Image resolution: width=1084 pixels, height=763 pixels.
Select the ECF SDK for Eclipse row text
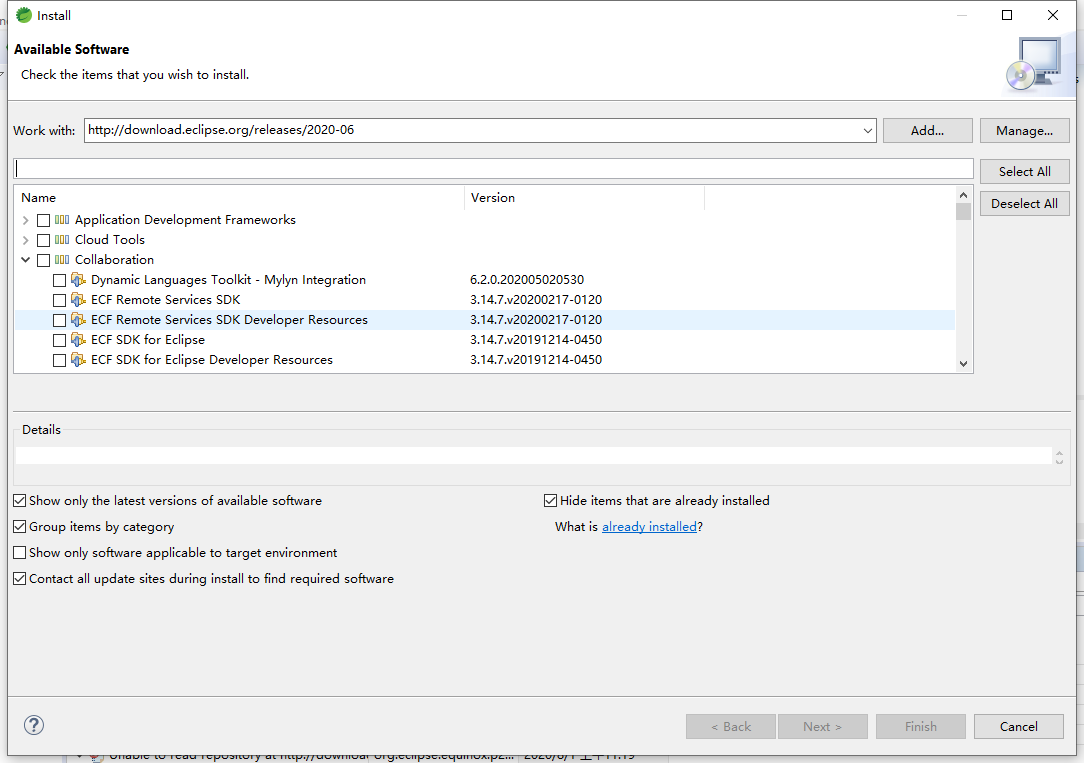(x=148, y=340)
